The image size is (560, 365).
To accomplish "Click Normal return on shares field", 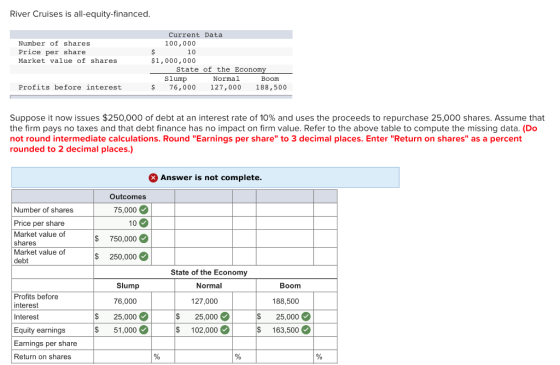I will pos(204,356).
